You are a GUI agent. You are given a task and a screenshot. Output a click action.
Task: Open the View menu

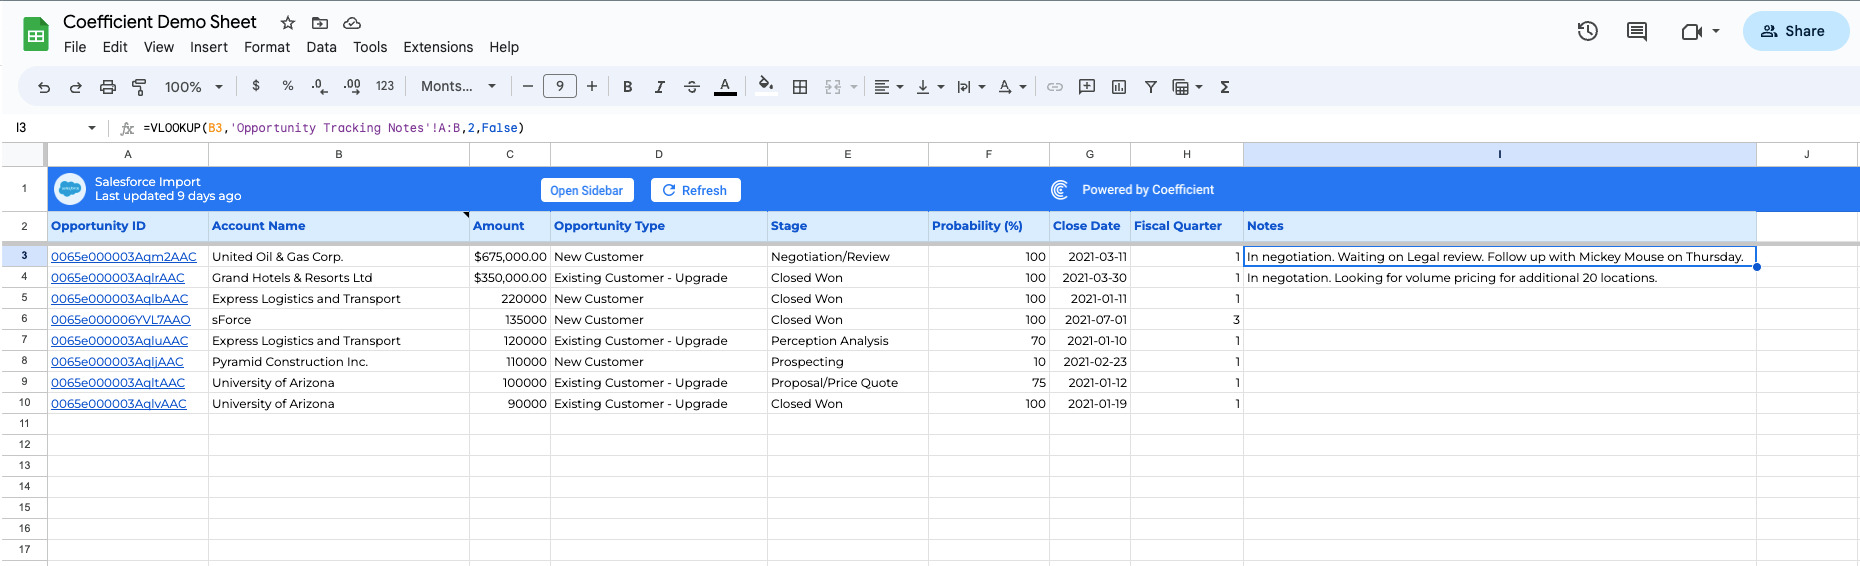(x=159, y=47)
